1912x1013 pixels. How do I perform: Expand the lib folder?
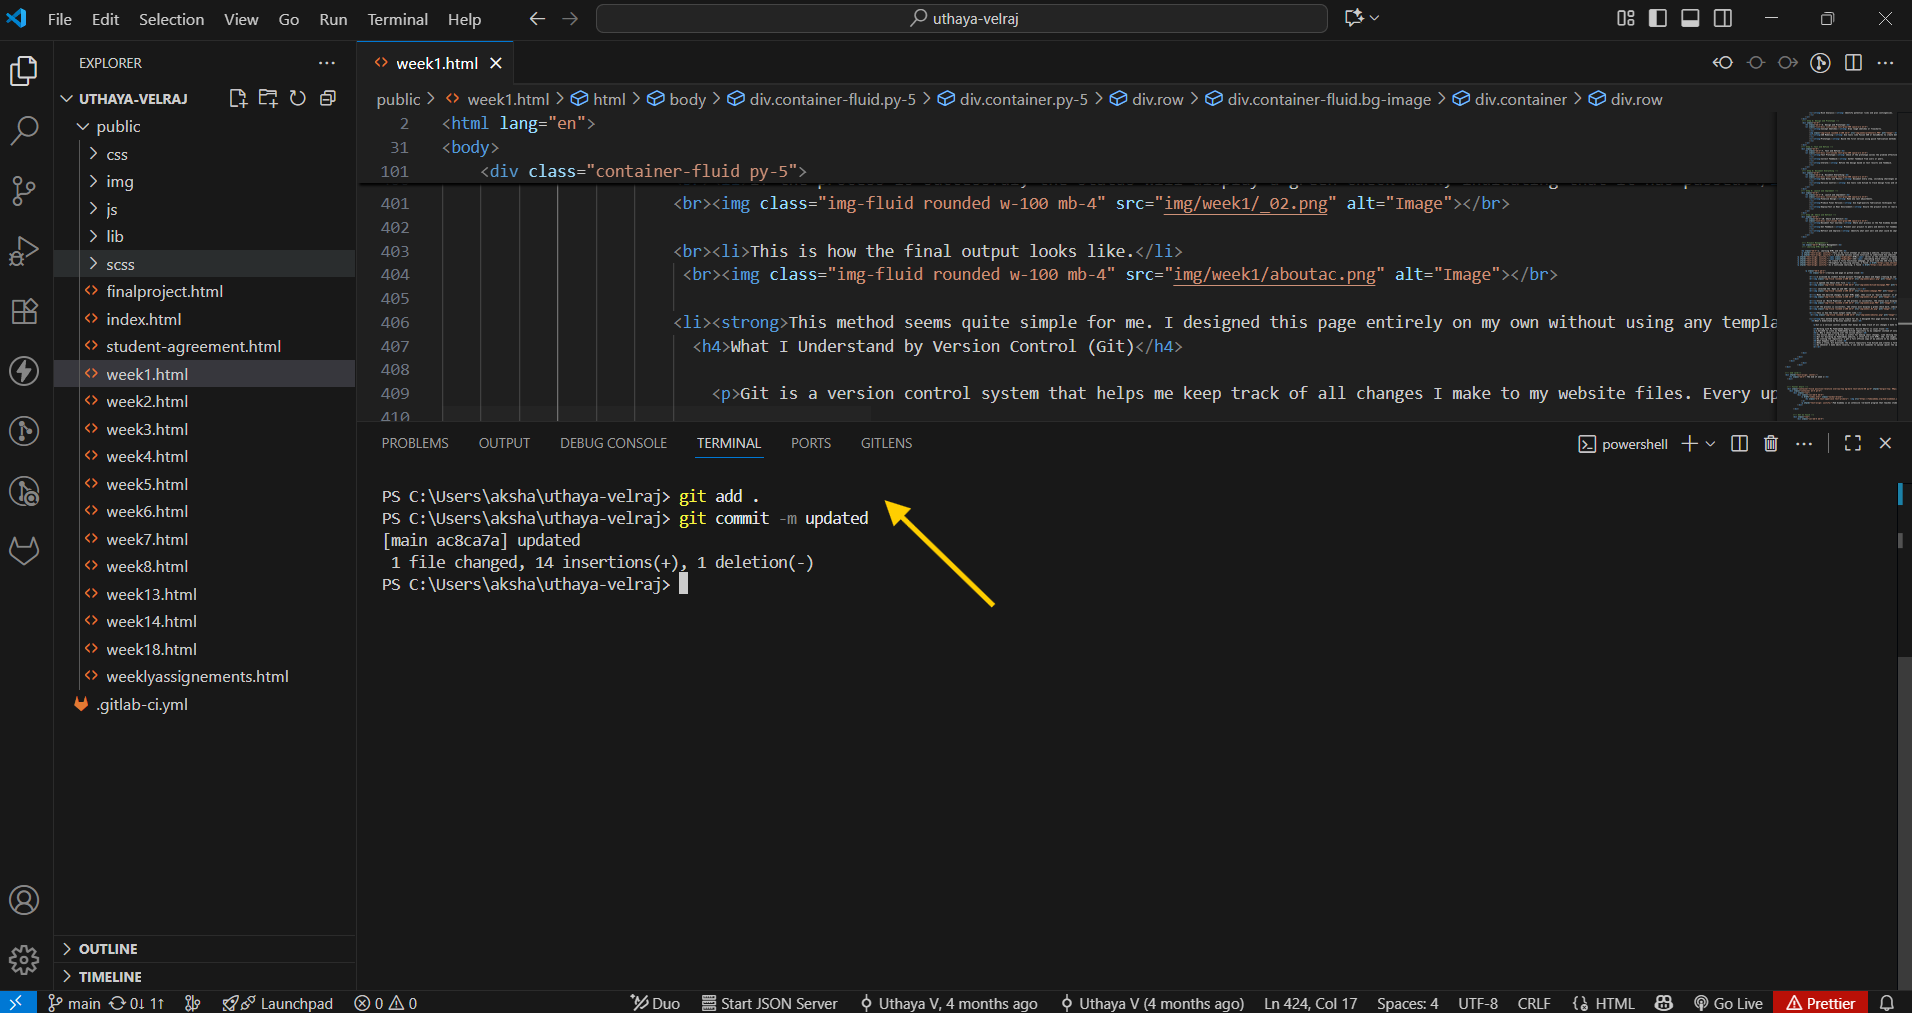[x=204, y=236]
